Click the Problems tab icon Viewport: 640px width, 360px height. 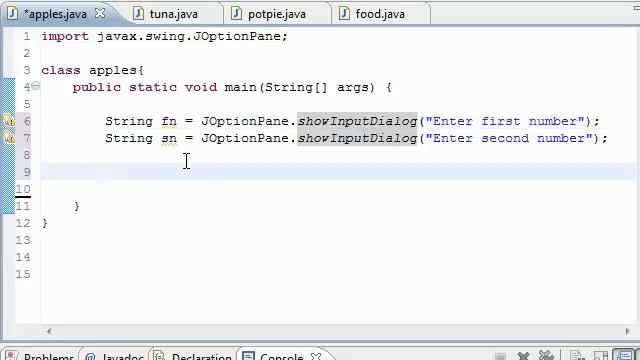(x=11, y=356)
